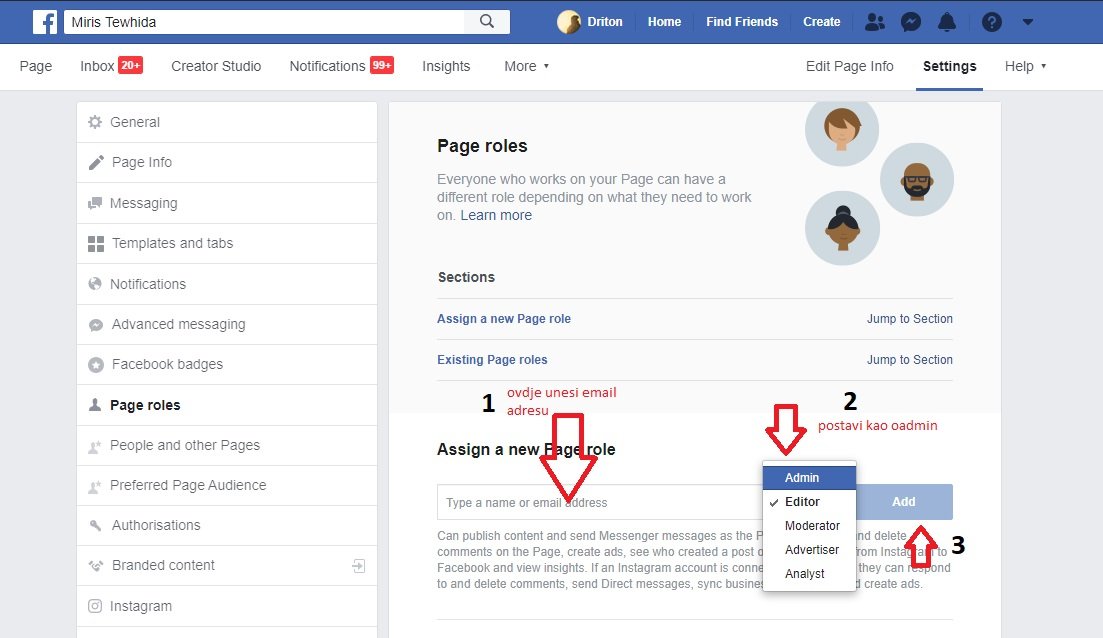Click the search magnifier icon
1103x638 pixels.
pos(487,22)
